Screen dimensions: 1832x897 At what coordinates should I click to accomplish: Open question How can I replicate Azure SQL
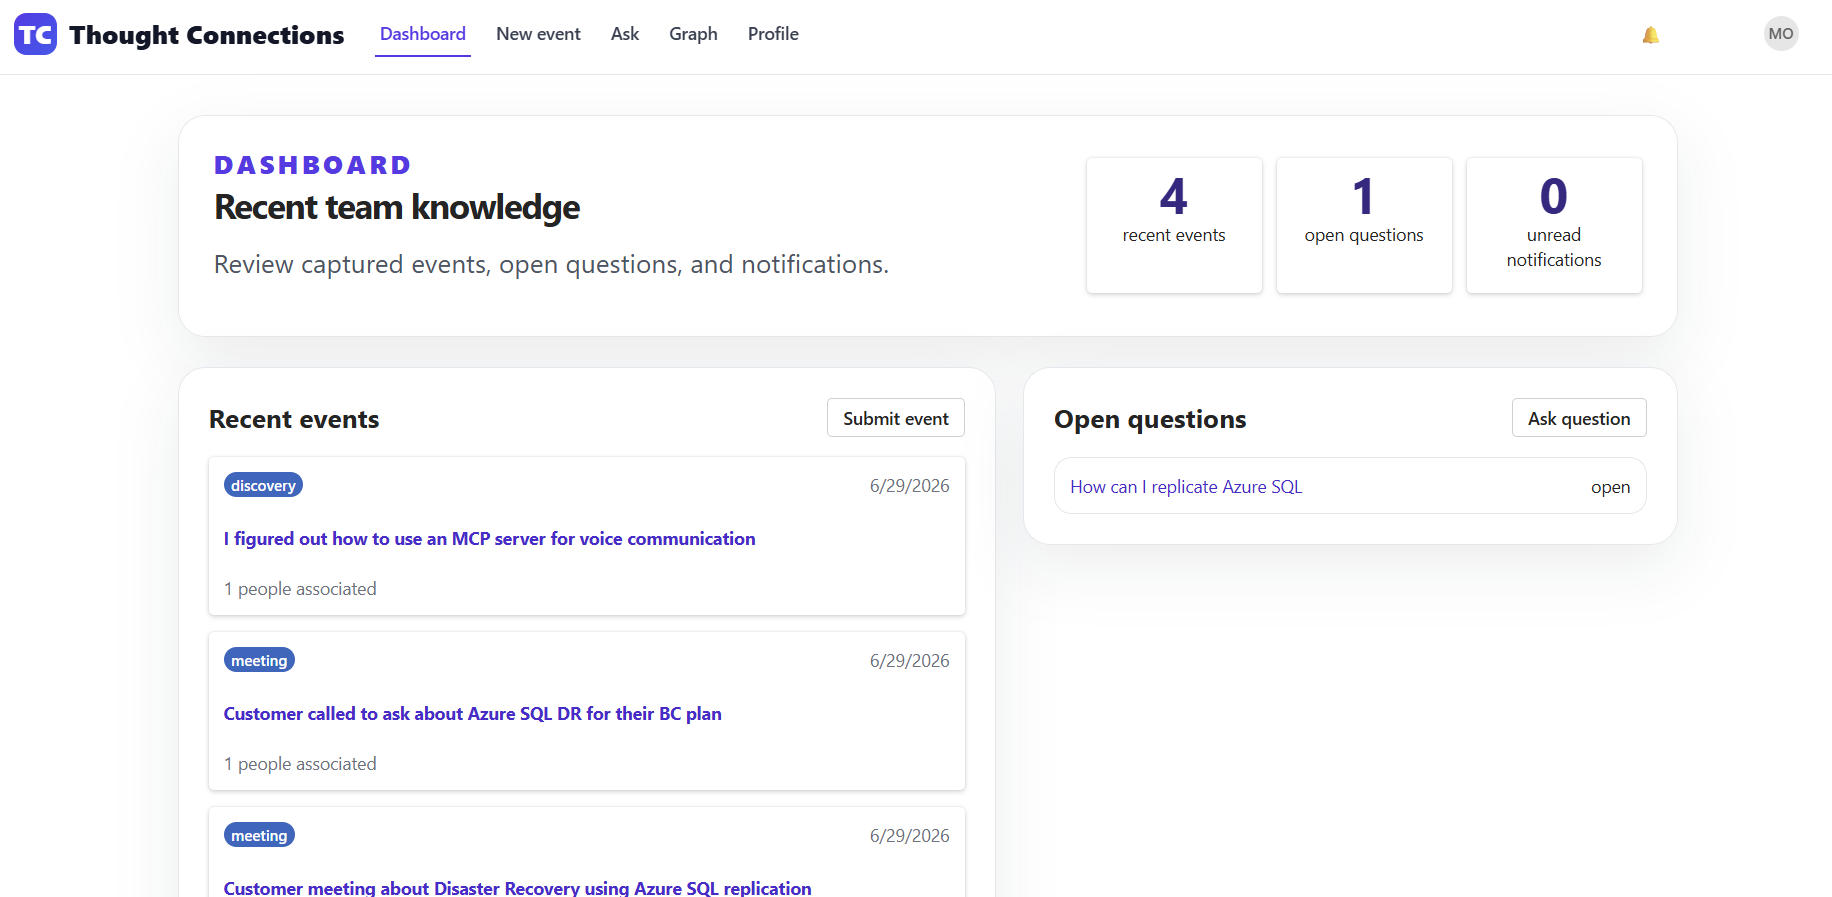1186,487
